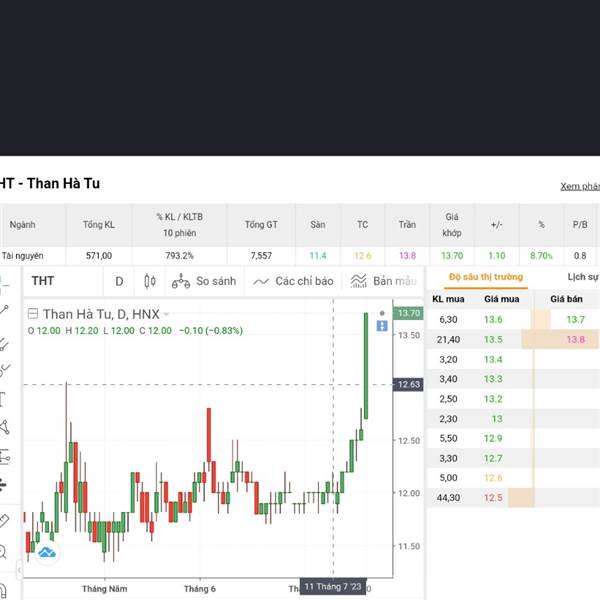The width and height of the screenshot is (600, 600).
Task: Toggle the magnet mode icon
Action: tap(3, 591)
